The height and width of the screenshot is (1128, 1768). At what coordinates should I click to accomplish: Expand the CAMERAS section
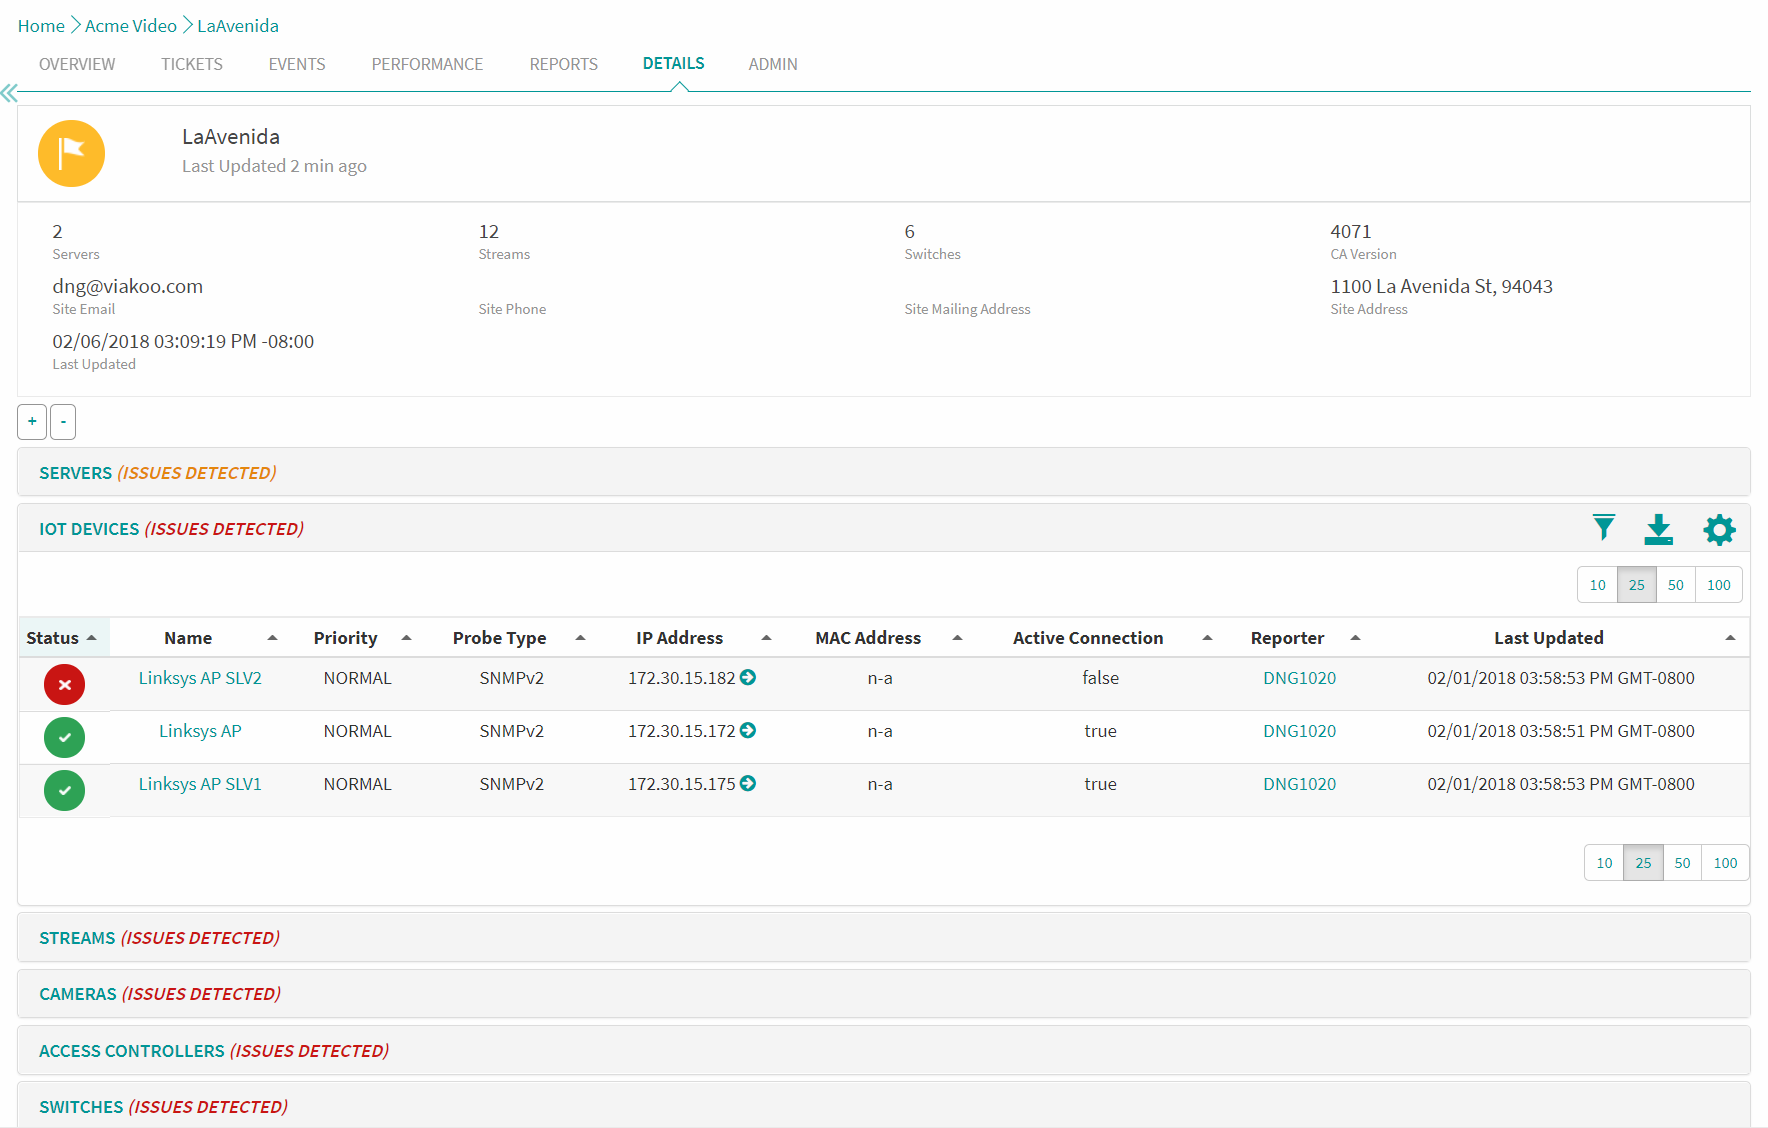pyautogui.click(x=884, y=993)
